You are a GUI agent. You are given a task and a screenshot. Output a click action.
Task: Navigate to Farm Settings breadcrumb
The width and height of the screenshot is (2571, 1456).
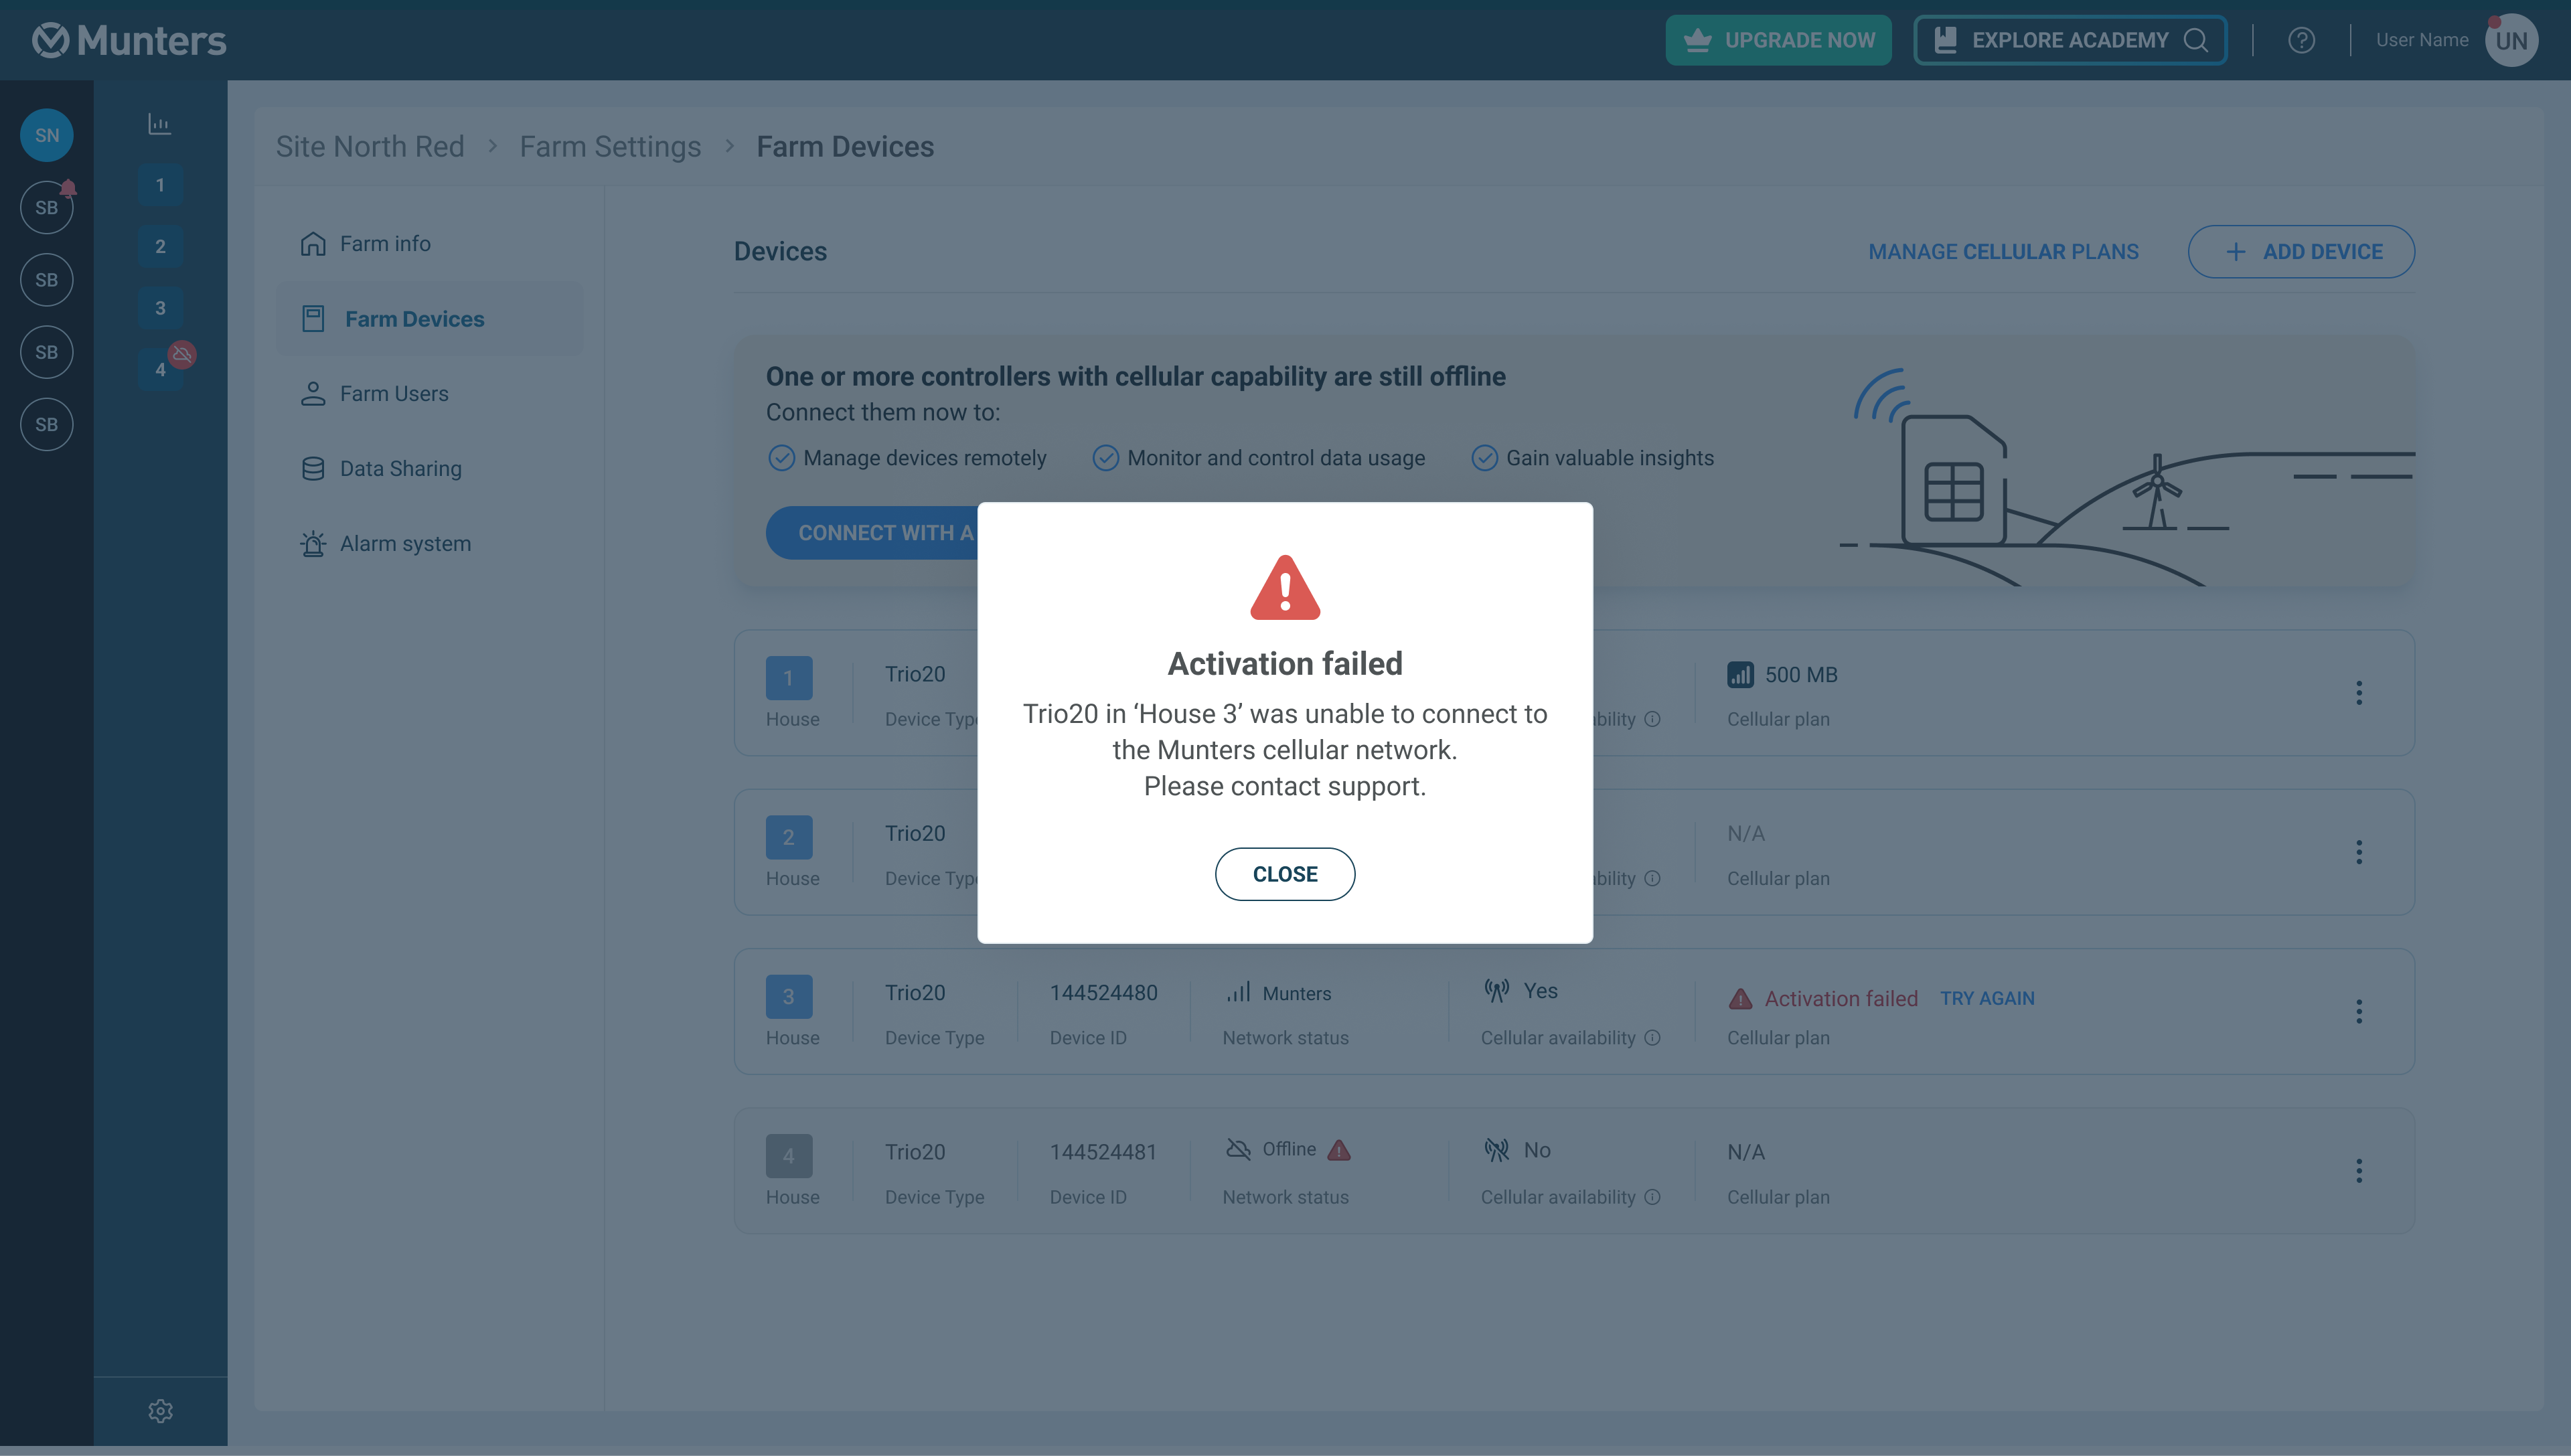coord(610,147)
